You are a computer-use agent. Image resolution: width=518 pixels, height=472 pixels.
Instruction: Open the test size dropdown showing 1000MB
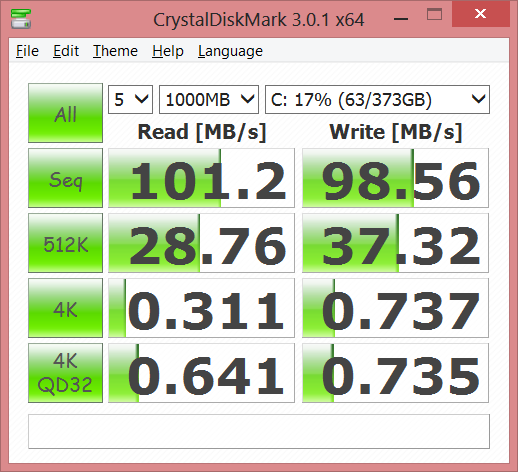tap(209, 99)
